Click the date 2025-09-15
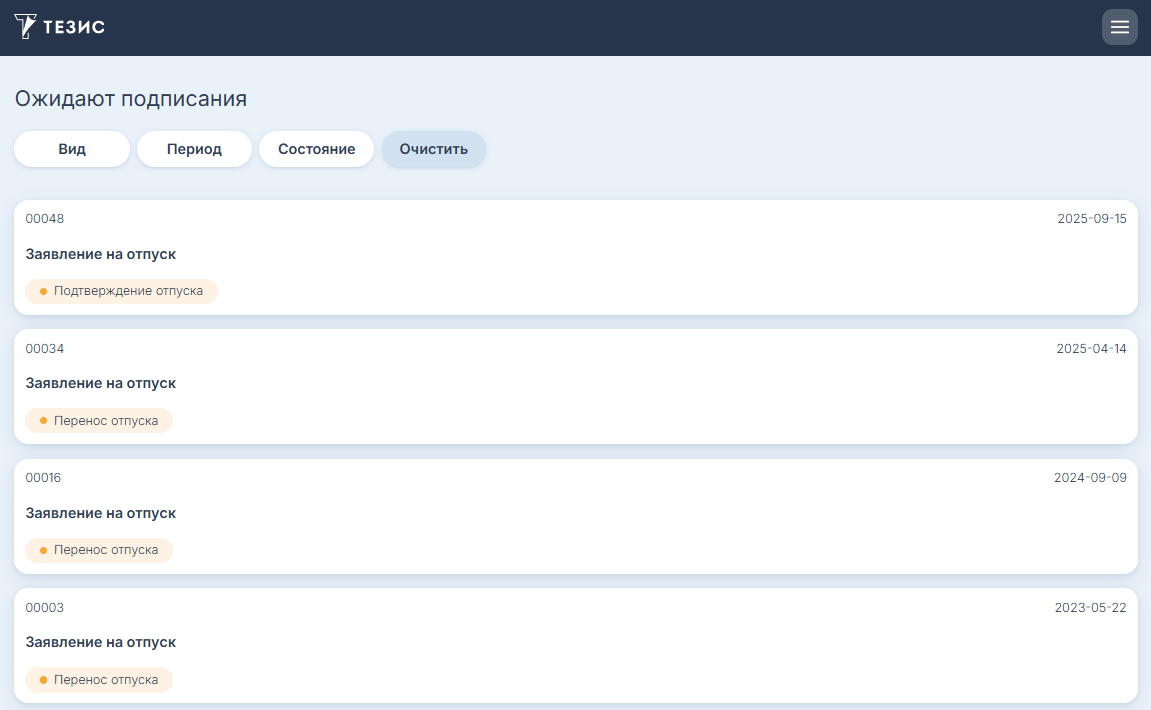This screenshot has height=710, width=1151. point(1091,219)
